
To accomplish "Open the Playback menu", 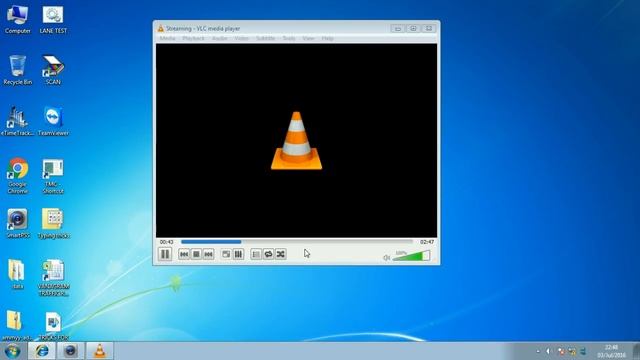I will (x=193, y=38).
